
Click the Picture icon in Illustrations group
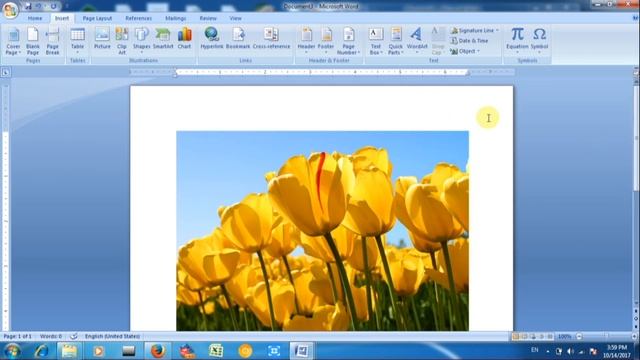tap(102, 39)
